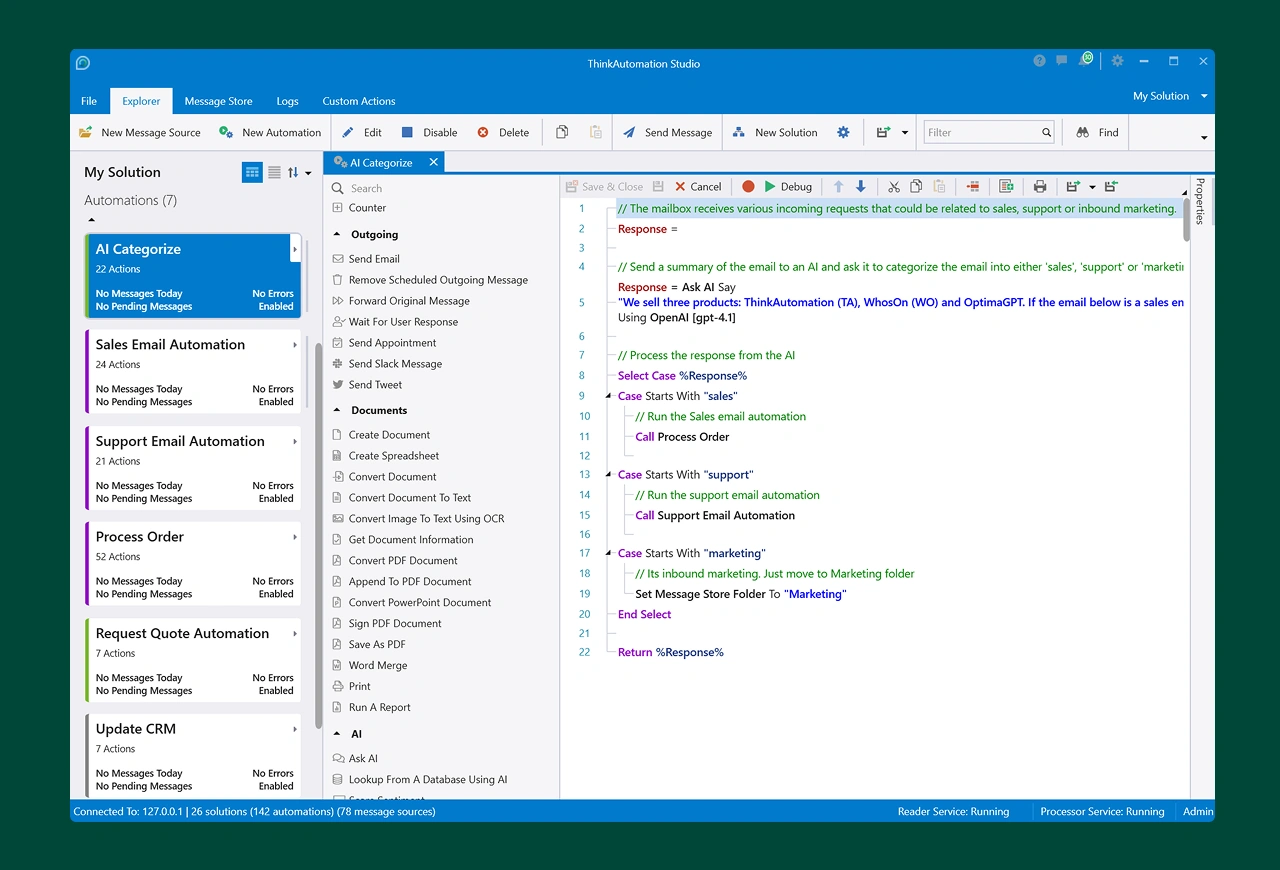Open the sort order dropdown in My Solution
This screenshot has height=870, width=1280.
pyautogui.click(x=300, y=173)
